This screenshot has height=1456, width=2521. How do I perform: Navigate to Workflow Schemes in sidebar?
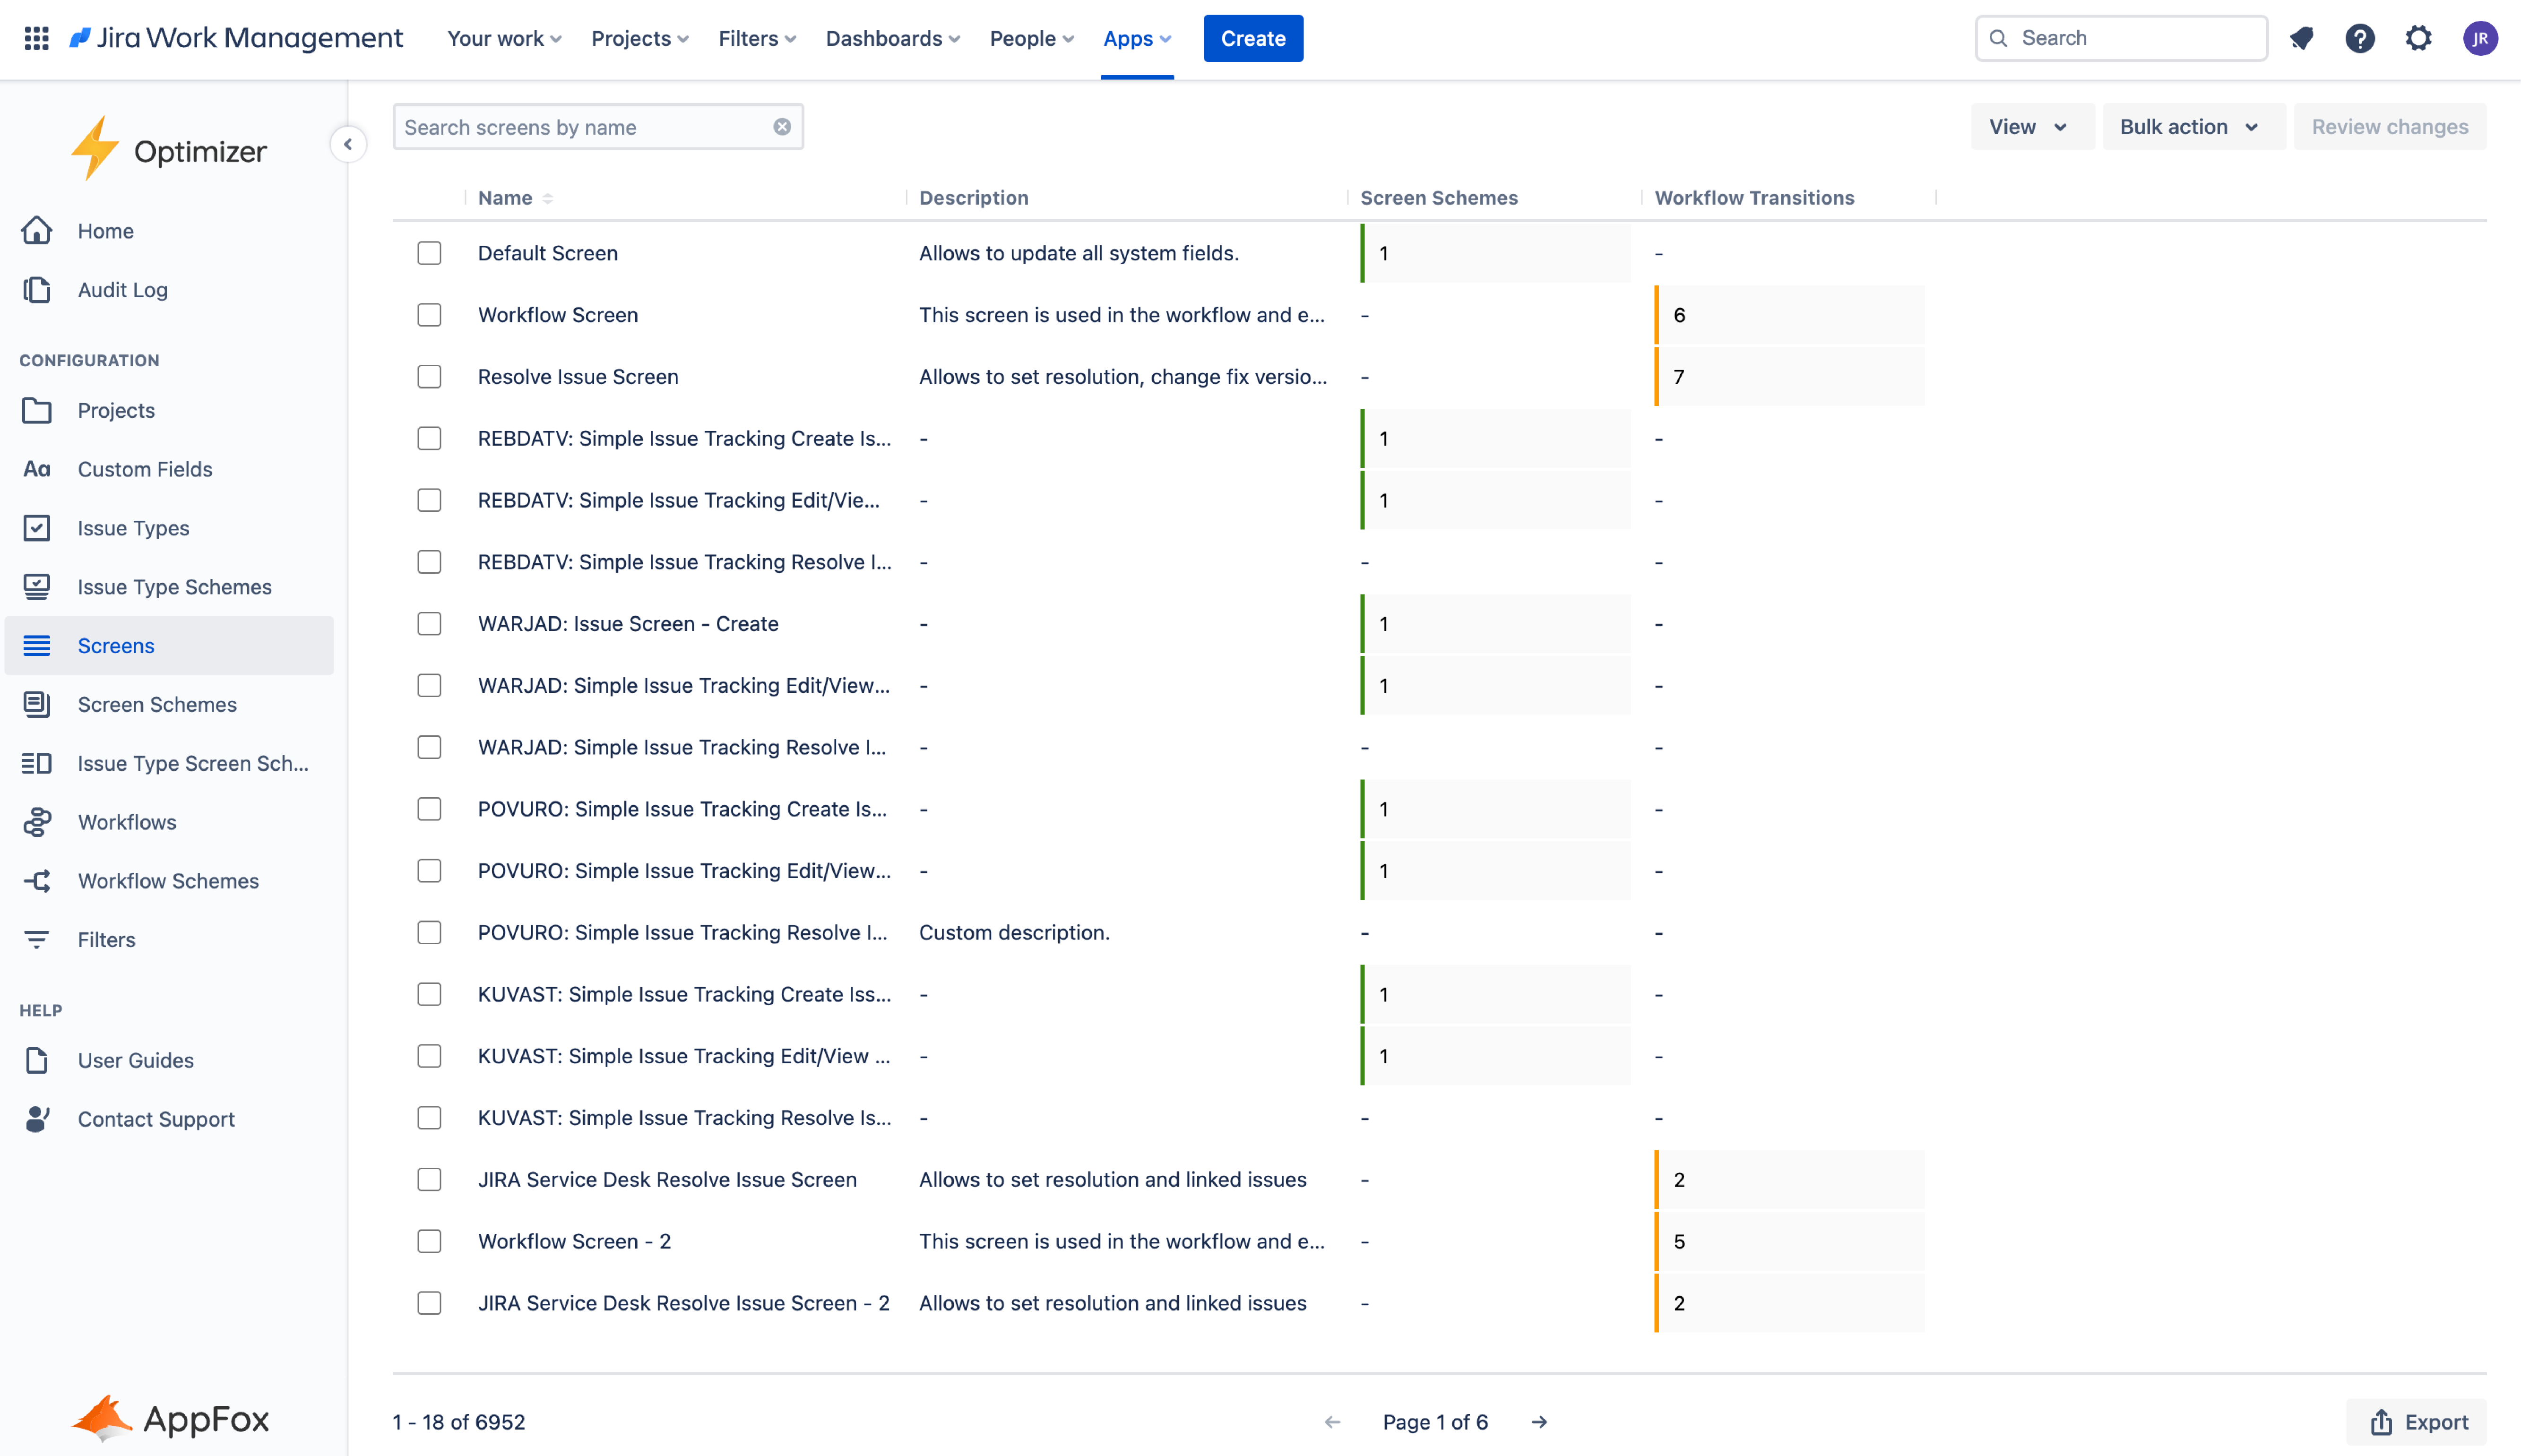pyautogui.click(x=168, y=881)
